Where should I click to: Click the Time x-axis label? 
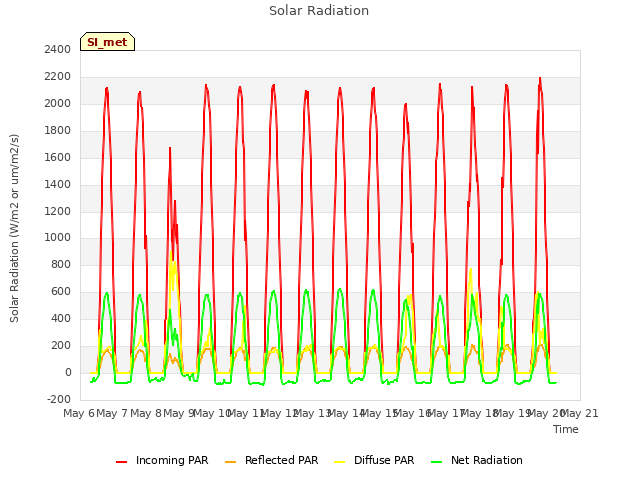point(566,429)
